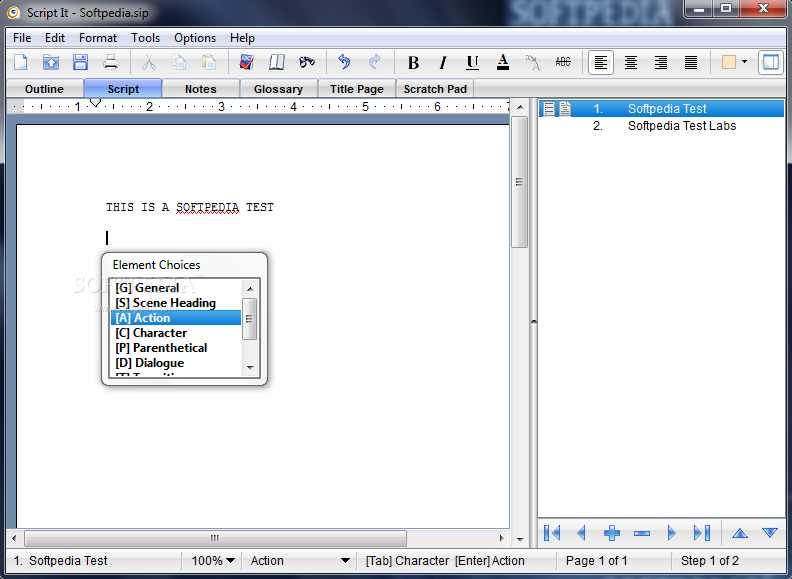Paste from clipboard toolbar icon
Screen dimensions: 792x579
click(x=209, y=62)
